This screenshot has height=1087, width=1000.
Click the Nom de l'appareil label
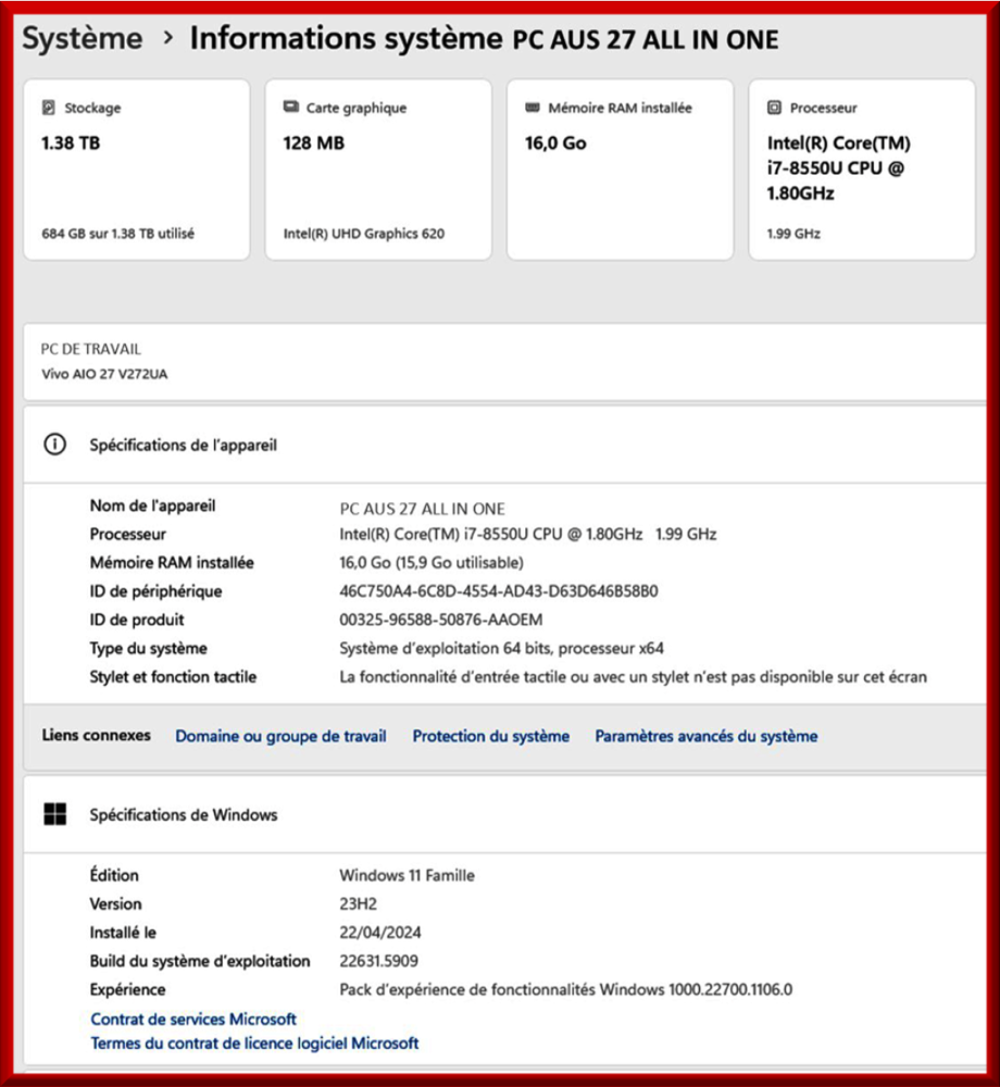[x=152, y=506]
